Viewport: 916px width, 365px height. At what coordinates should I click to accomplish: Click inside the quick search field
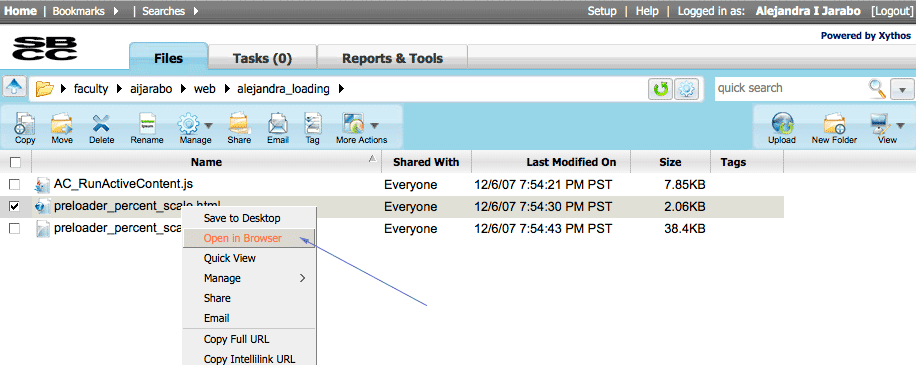(x=790, y=88)
